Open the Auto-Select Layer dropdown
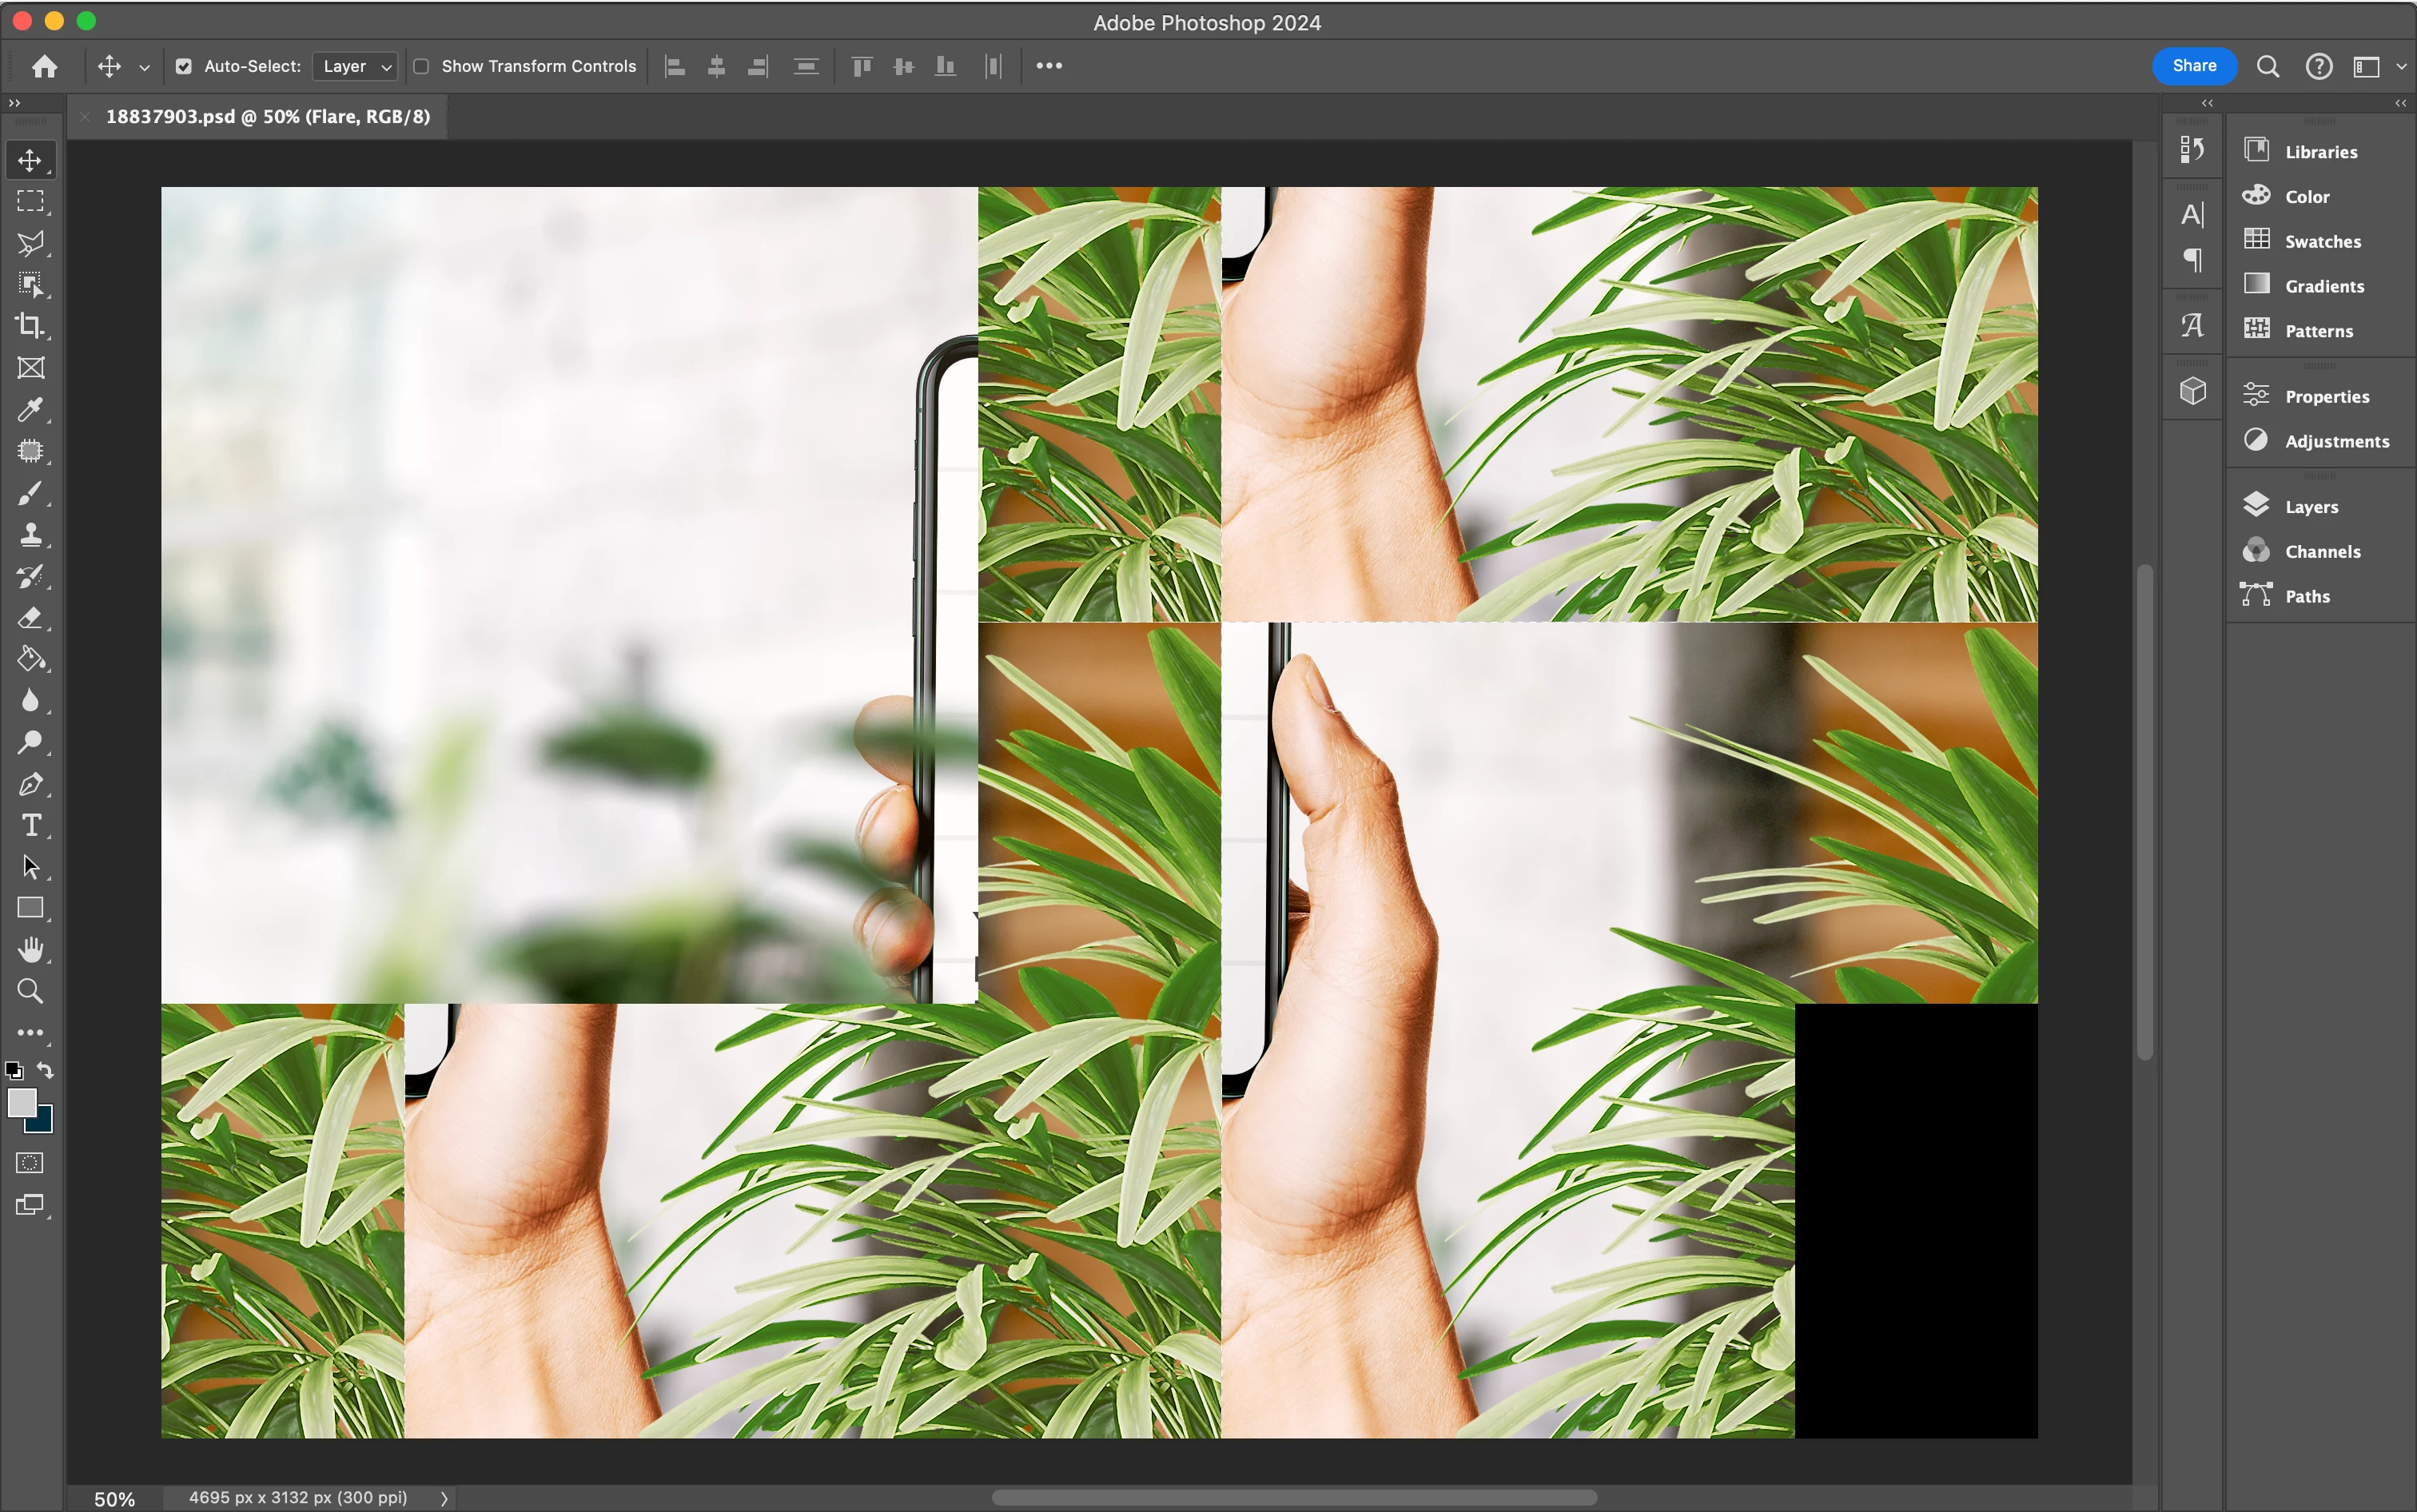Image resolution: width=2417 pixels, height=1512 pixels. [x=356, y=67]
